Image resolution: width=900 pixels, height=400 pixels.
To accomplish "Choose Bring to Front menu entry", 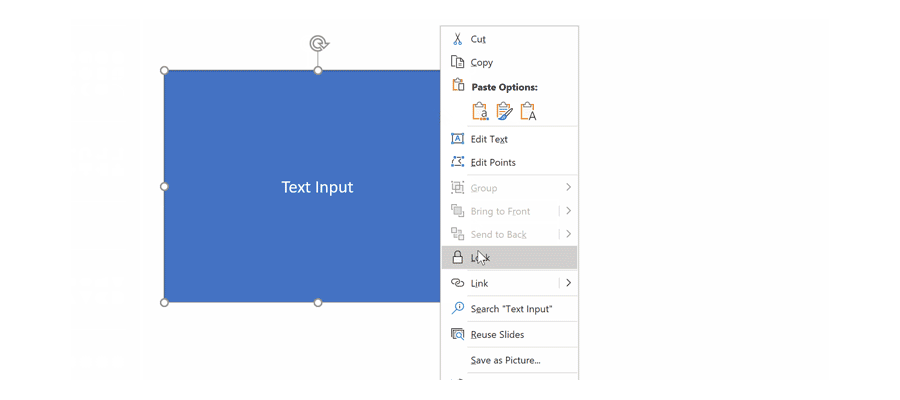I will coord(500,211).
